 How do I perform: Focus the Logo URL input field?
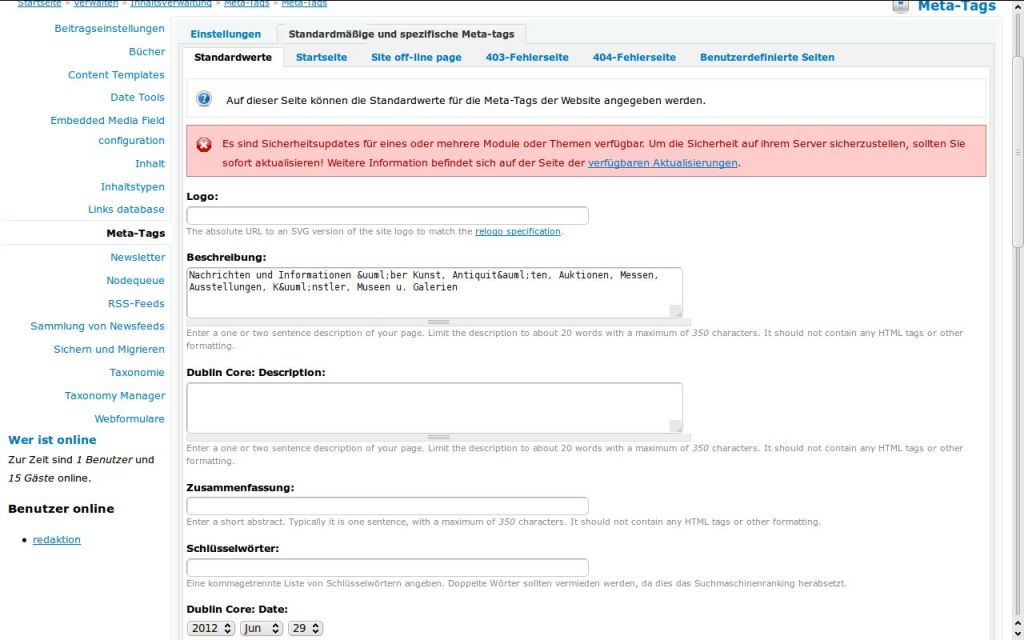pos(387,216)
